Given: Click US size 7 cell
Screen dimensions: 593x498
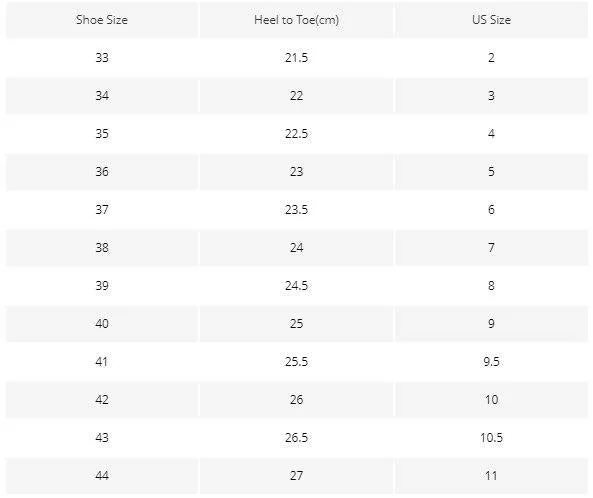Looking at the screenshot, I should (x=491, y=247).
